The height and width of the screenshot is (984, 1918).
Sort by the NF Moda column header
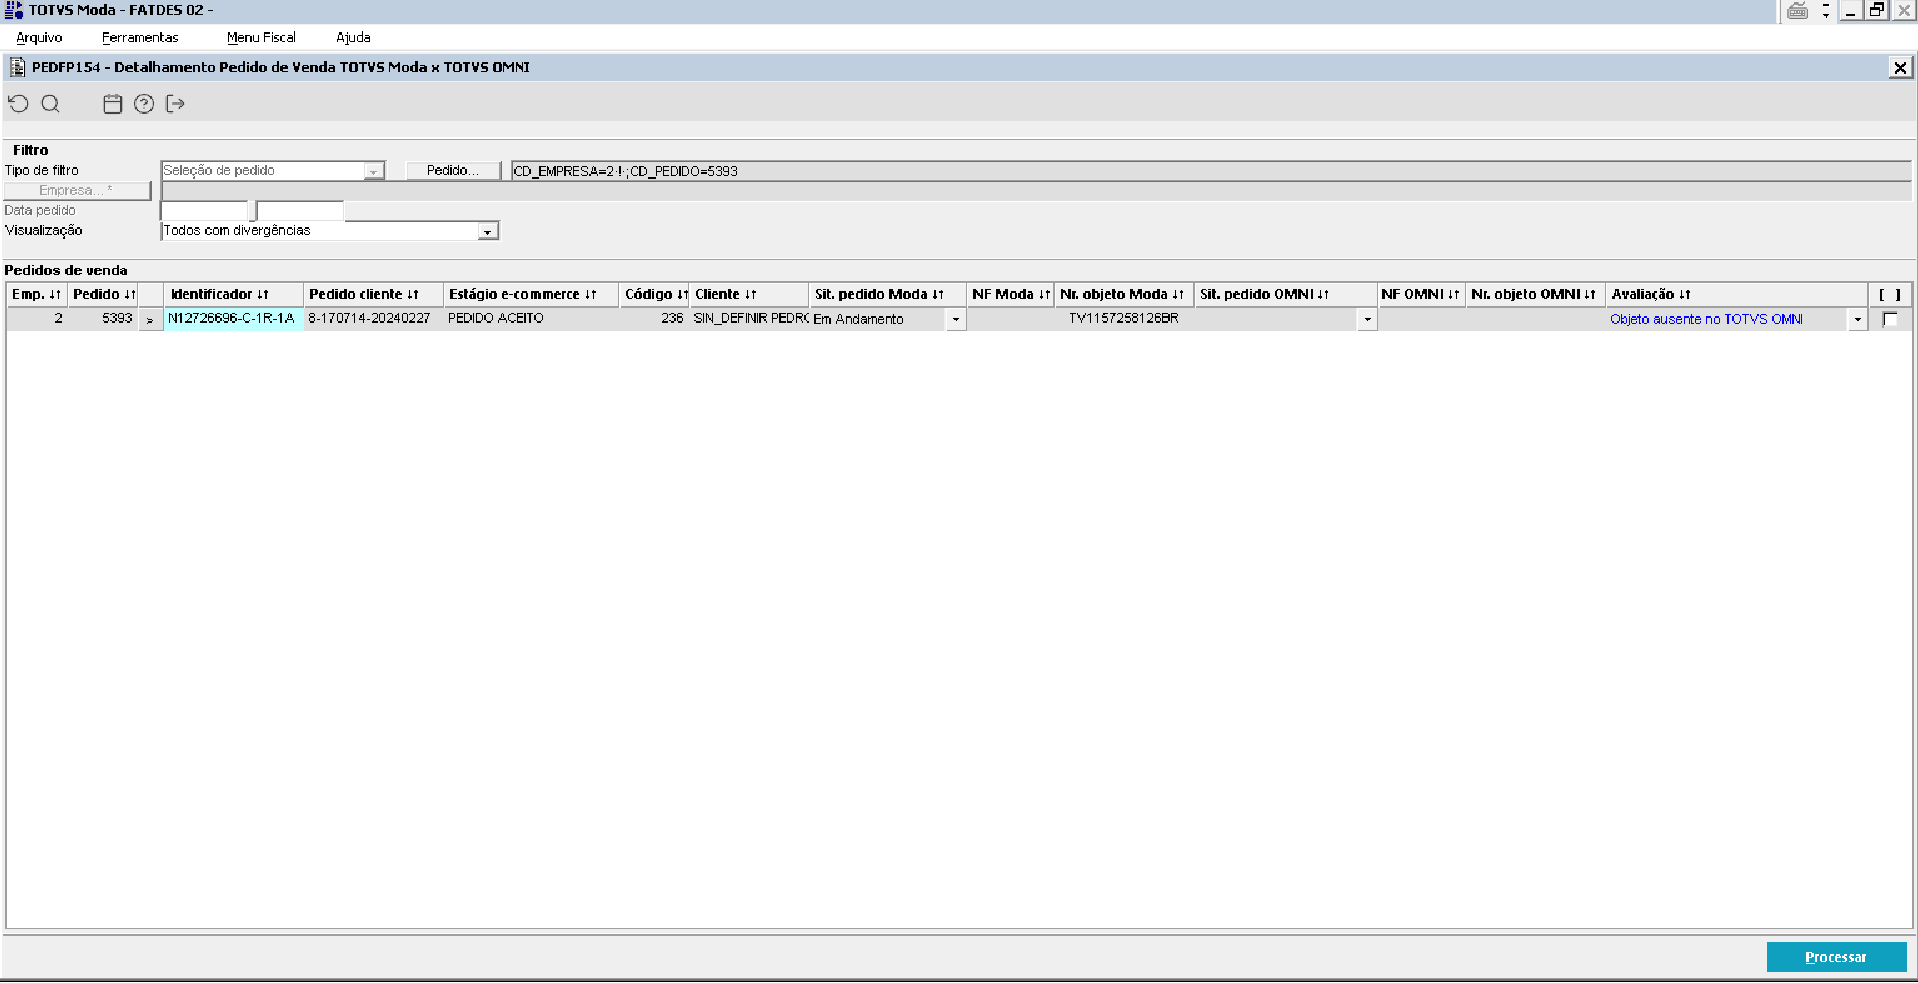(1010, 294)
